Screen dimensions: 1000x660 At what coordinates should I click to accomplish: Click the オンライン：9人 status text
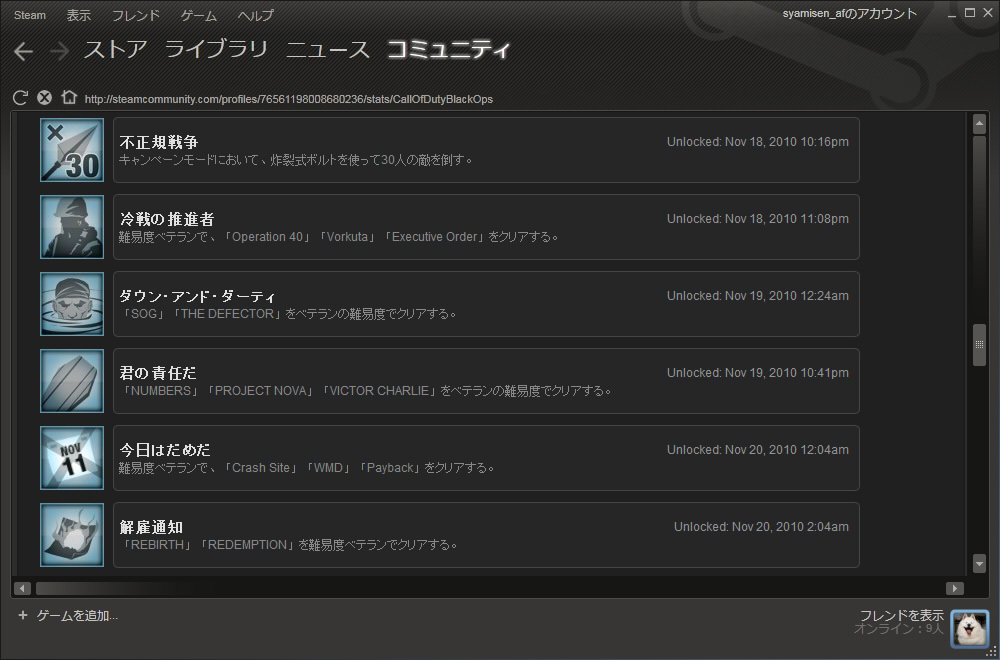899,629
